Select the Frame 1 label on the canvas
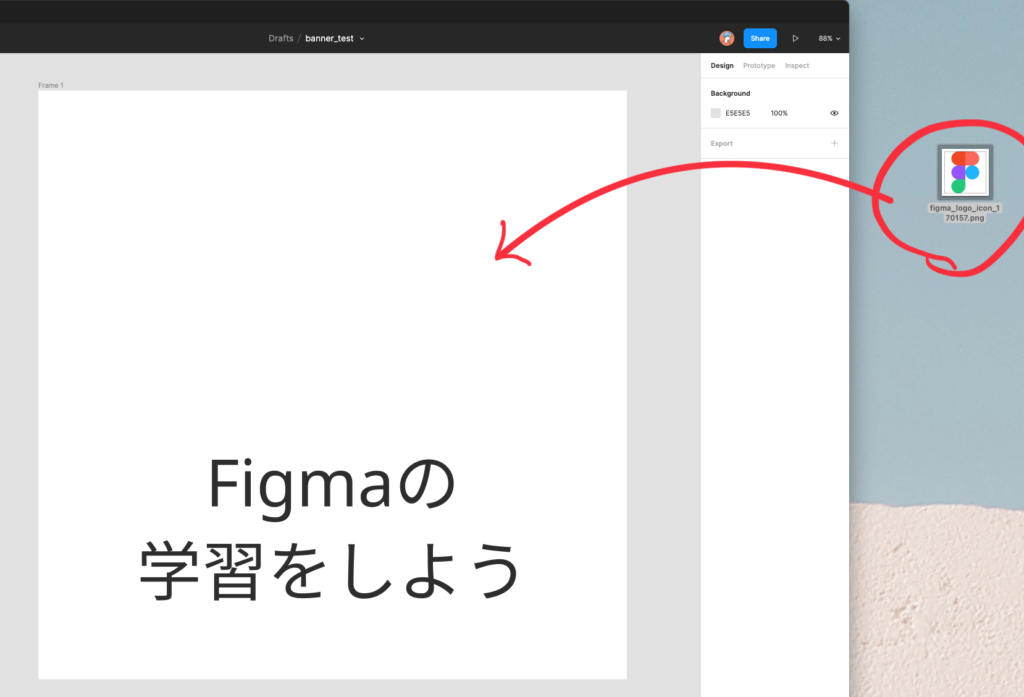The image size is (1024, 697). [51, 85]
